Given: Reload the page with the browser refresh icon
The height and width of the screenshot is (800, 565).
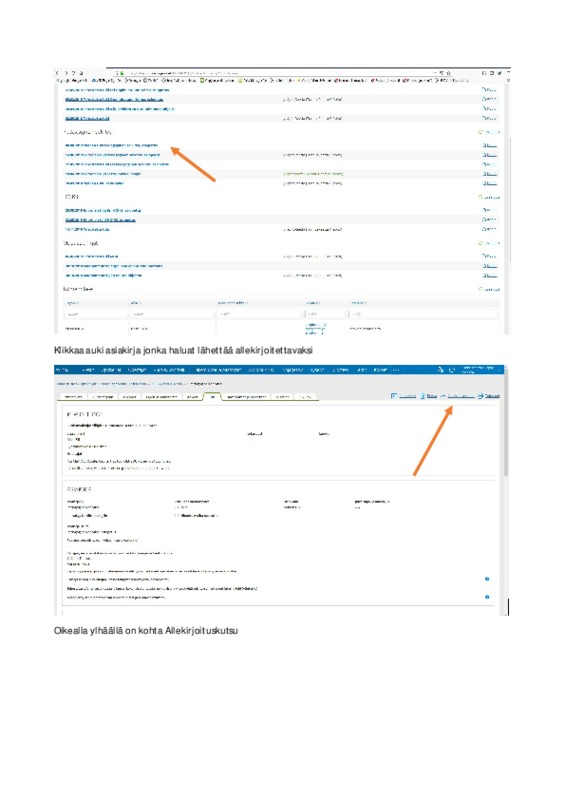Looking at the screenshot, I should coord(73,73).
